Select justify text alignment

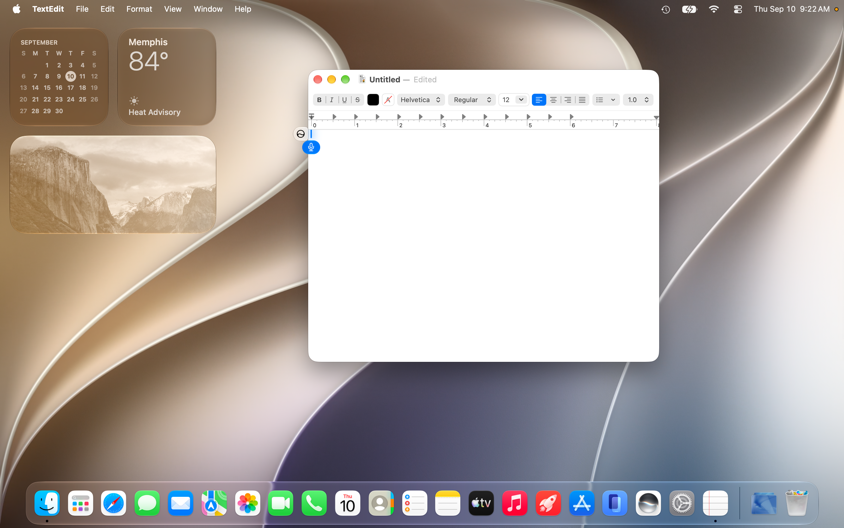pos(582,100)
